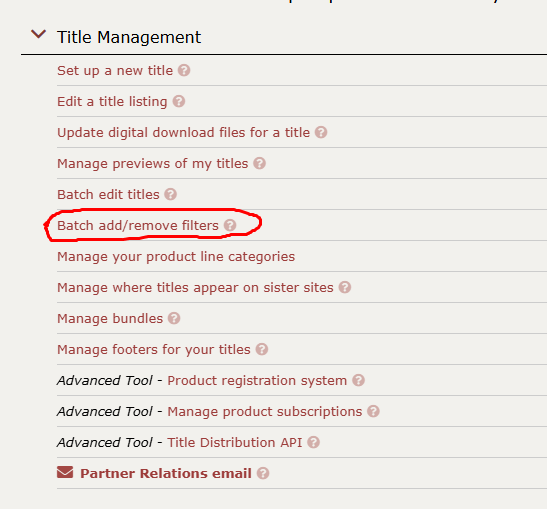Click help icon next to Manage bundles

[174, 319]
